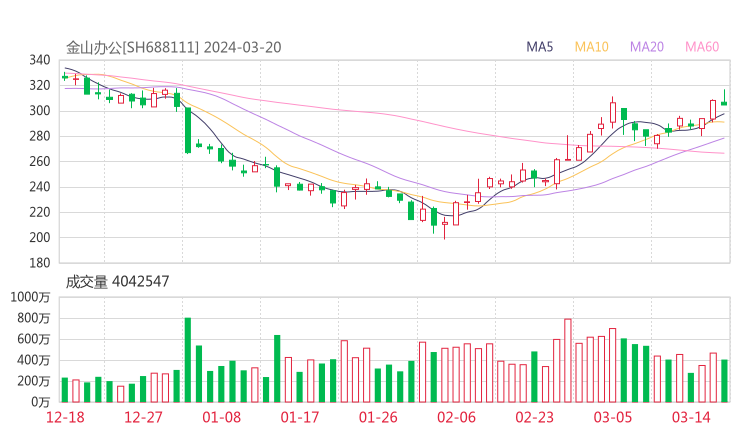Click the lowest red candlestick near 200
The height and width of the screenshot is (440, 740).
[445, 229]
